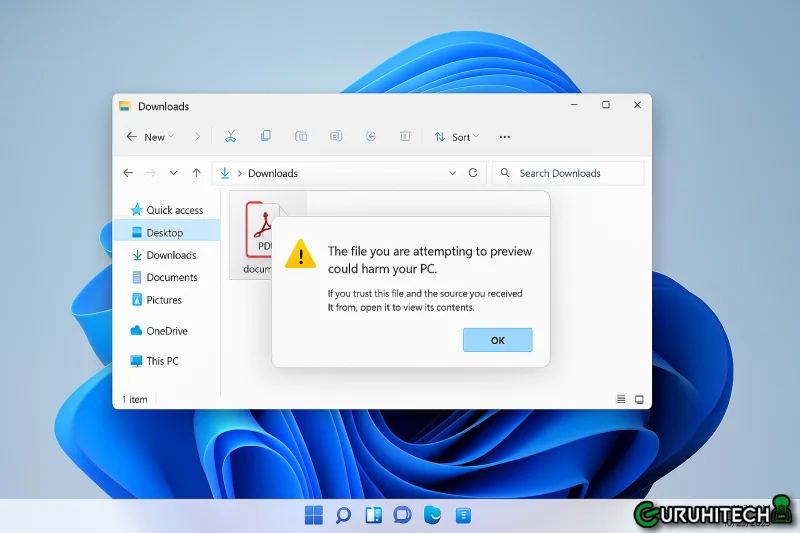Click the Delete trash icon
This screenshot has height=533, width=800.
tap(405, 136)
